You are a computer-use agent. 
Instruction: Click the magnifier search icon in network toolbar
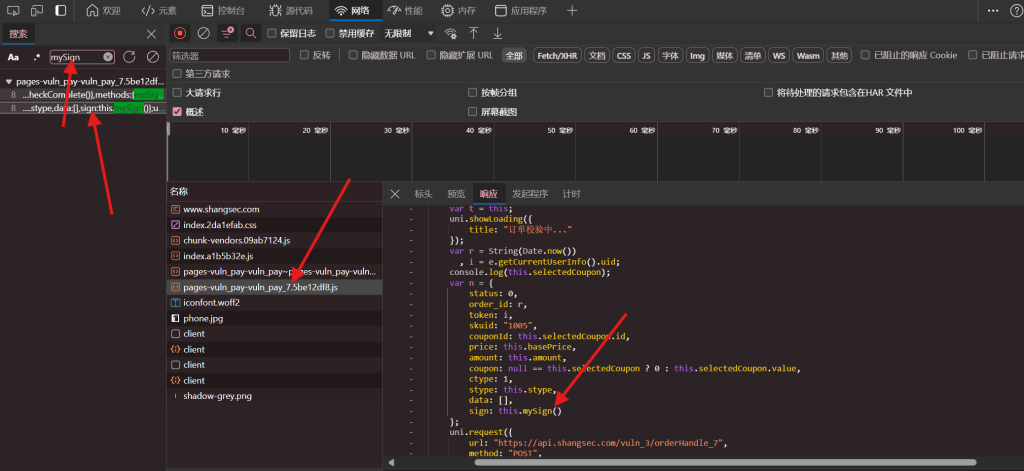251,33
